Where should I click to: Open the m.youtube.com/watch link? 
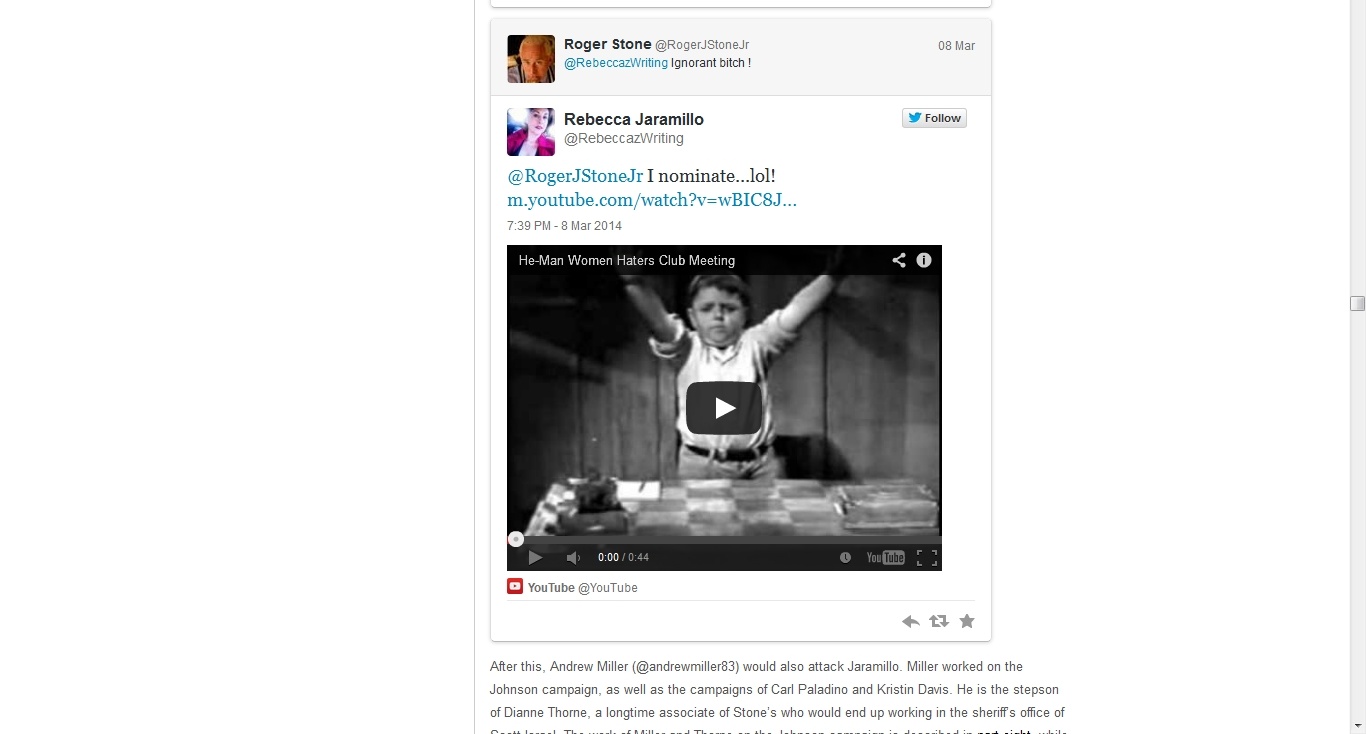tap(652, 200)
